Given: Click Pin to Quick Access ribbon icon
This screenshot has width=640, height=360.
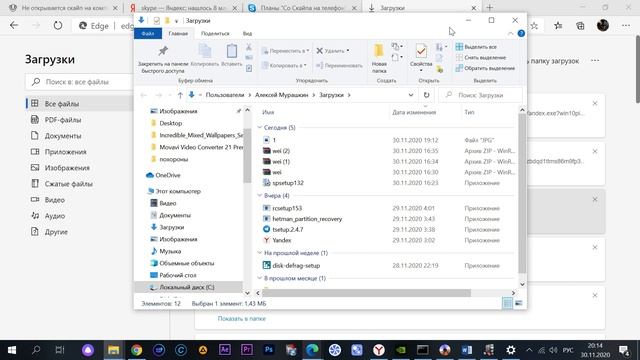Looking at the screenshot, I should pyautogui.click(x=163, y=51).
